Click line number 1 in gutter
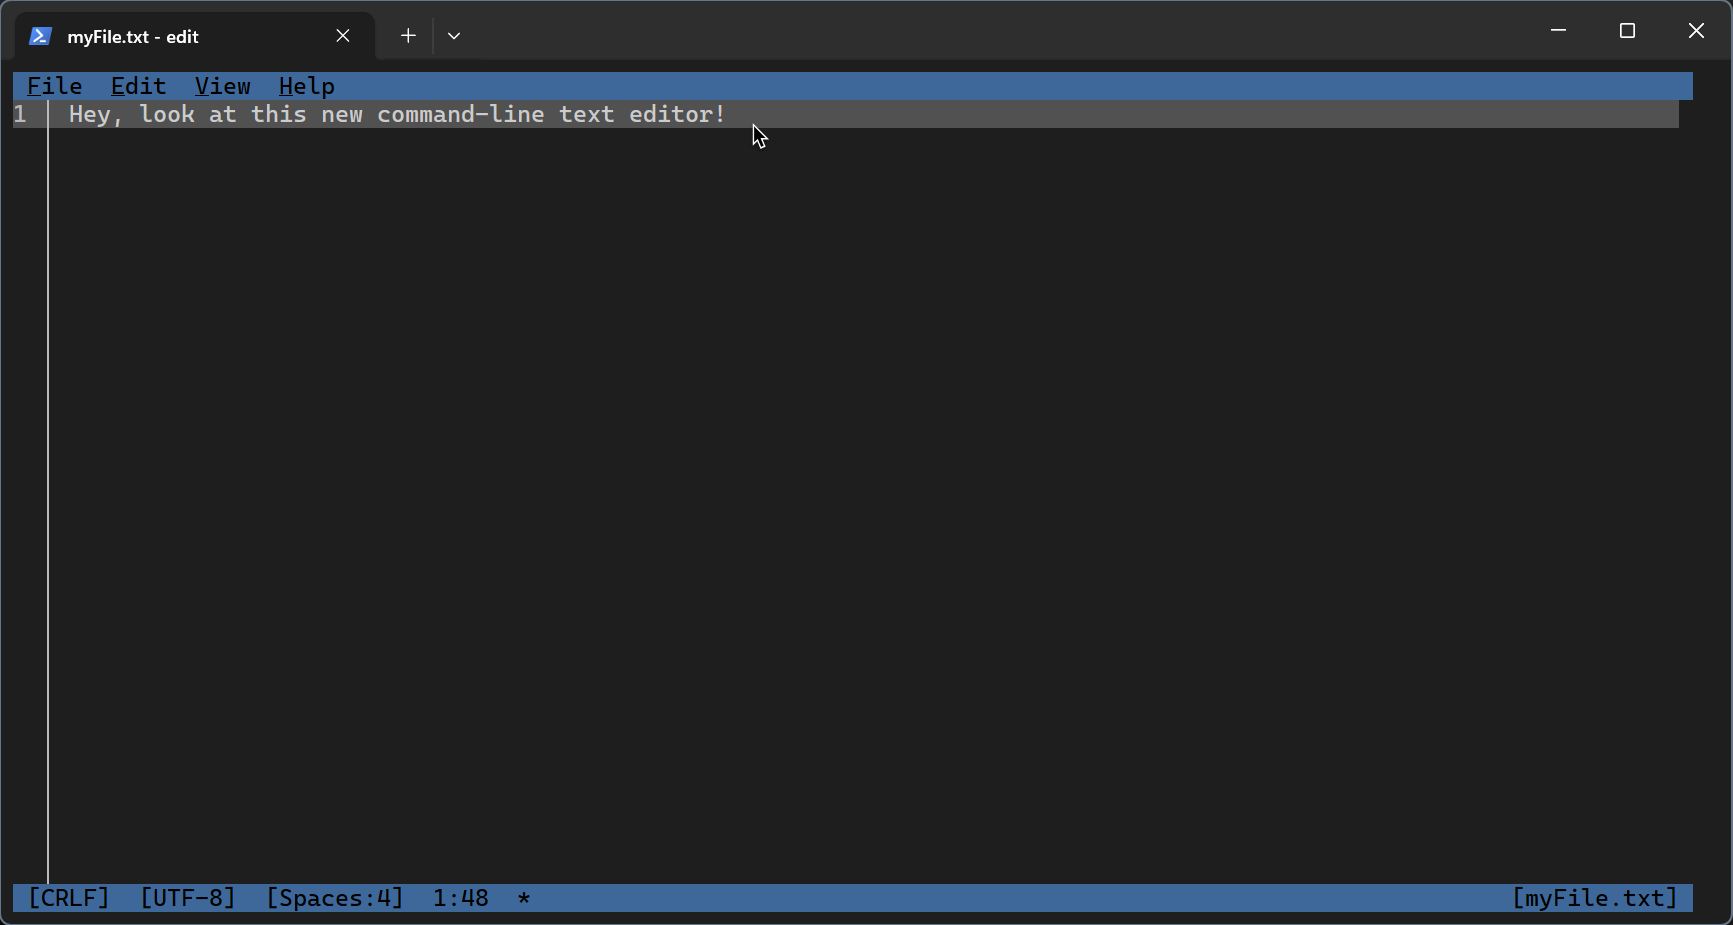The width and height of the screenshot is (1733, 925). (20, 114)
